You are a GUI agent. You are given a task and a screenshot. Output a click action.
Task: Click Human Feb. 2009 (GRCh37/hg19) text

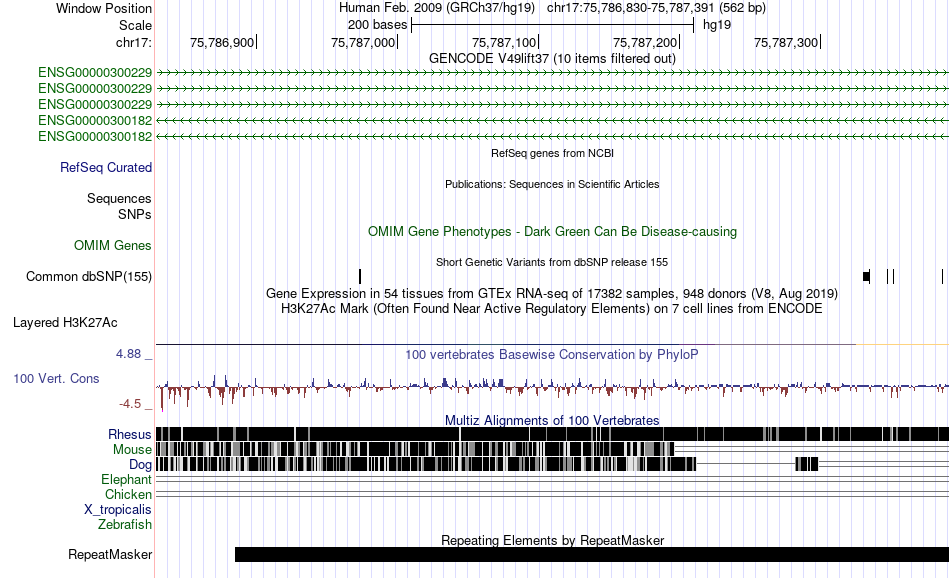click(x=436, y=8)
